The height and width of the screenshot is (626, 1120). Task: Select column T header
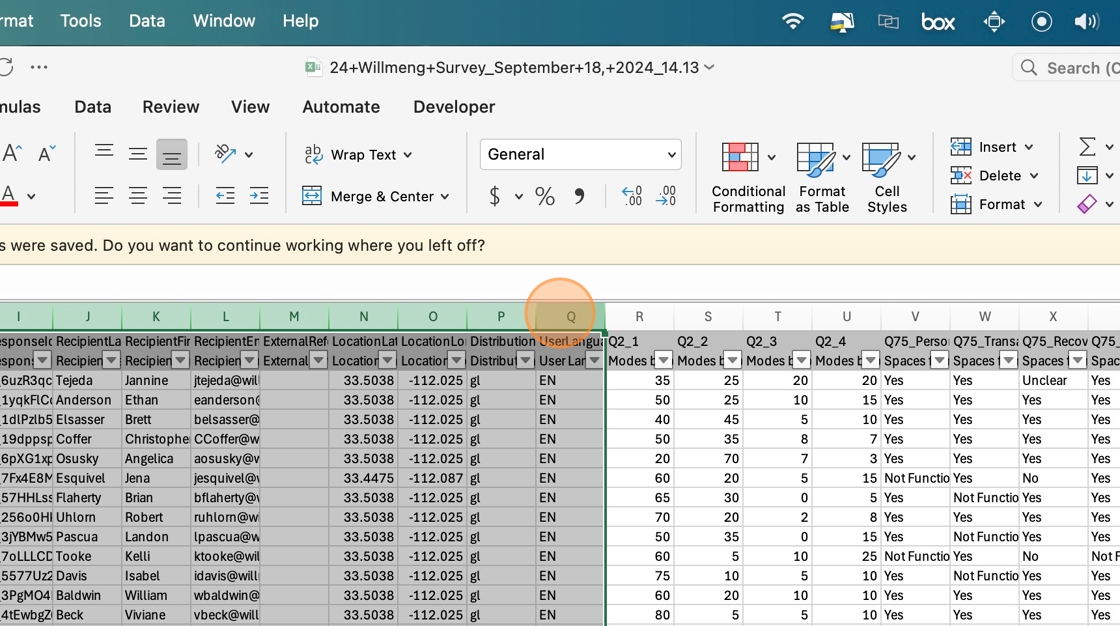pos(777,317)
